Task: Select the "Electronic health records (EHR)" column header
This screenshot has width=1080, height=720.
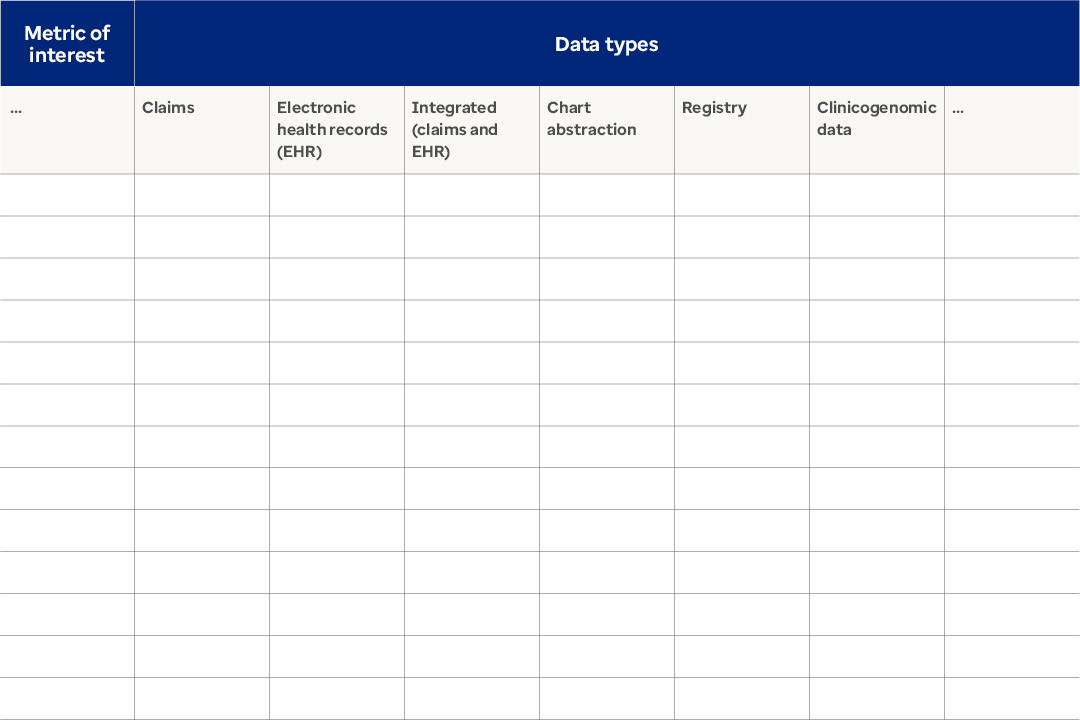Action: click(336, 129)
